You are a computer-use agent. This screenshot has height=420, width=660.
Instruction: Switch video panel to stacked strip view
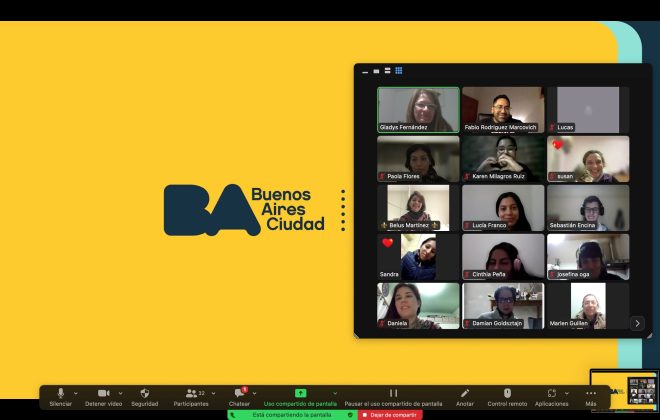tap(387, 71)
